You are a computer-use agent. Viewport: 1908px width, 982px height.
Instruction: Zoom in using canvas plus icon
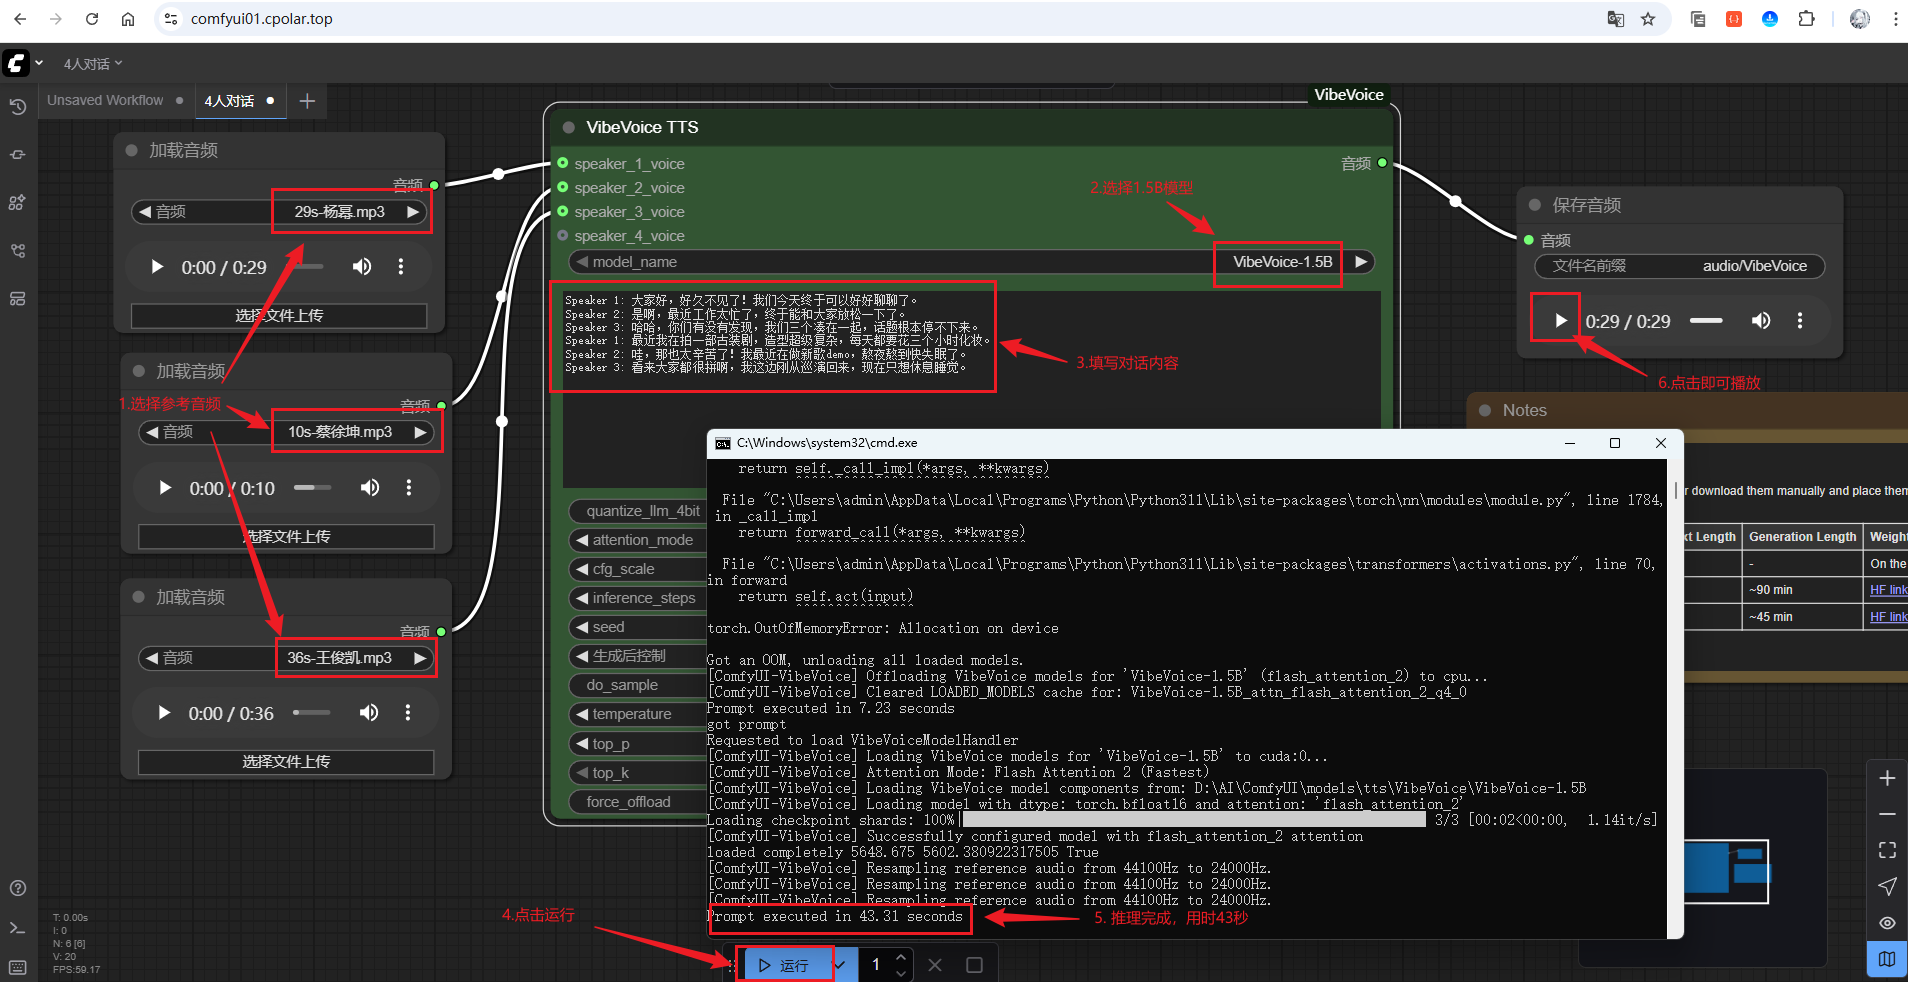pos(1887,778)
